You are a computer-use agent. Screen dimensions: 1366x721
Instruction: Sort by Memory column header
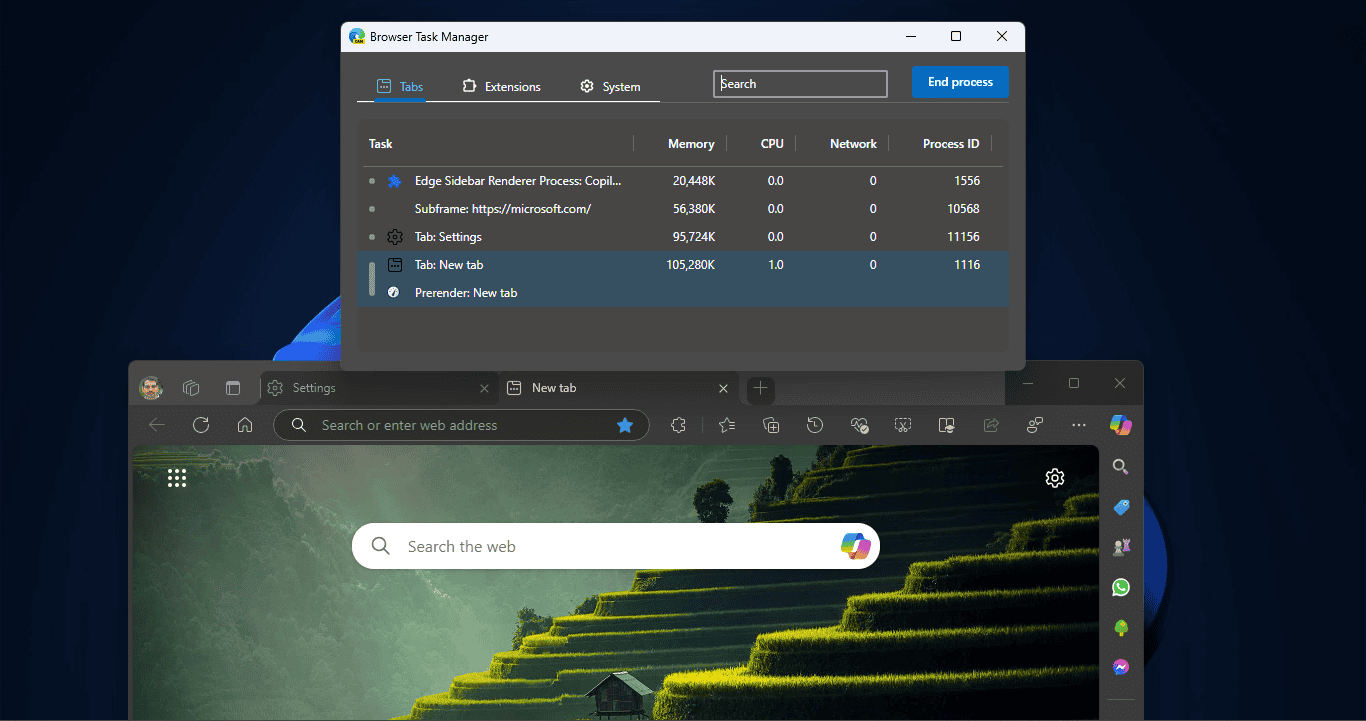click(x=691, y=144)
